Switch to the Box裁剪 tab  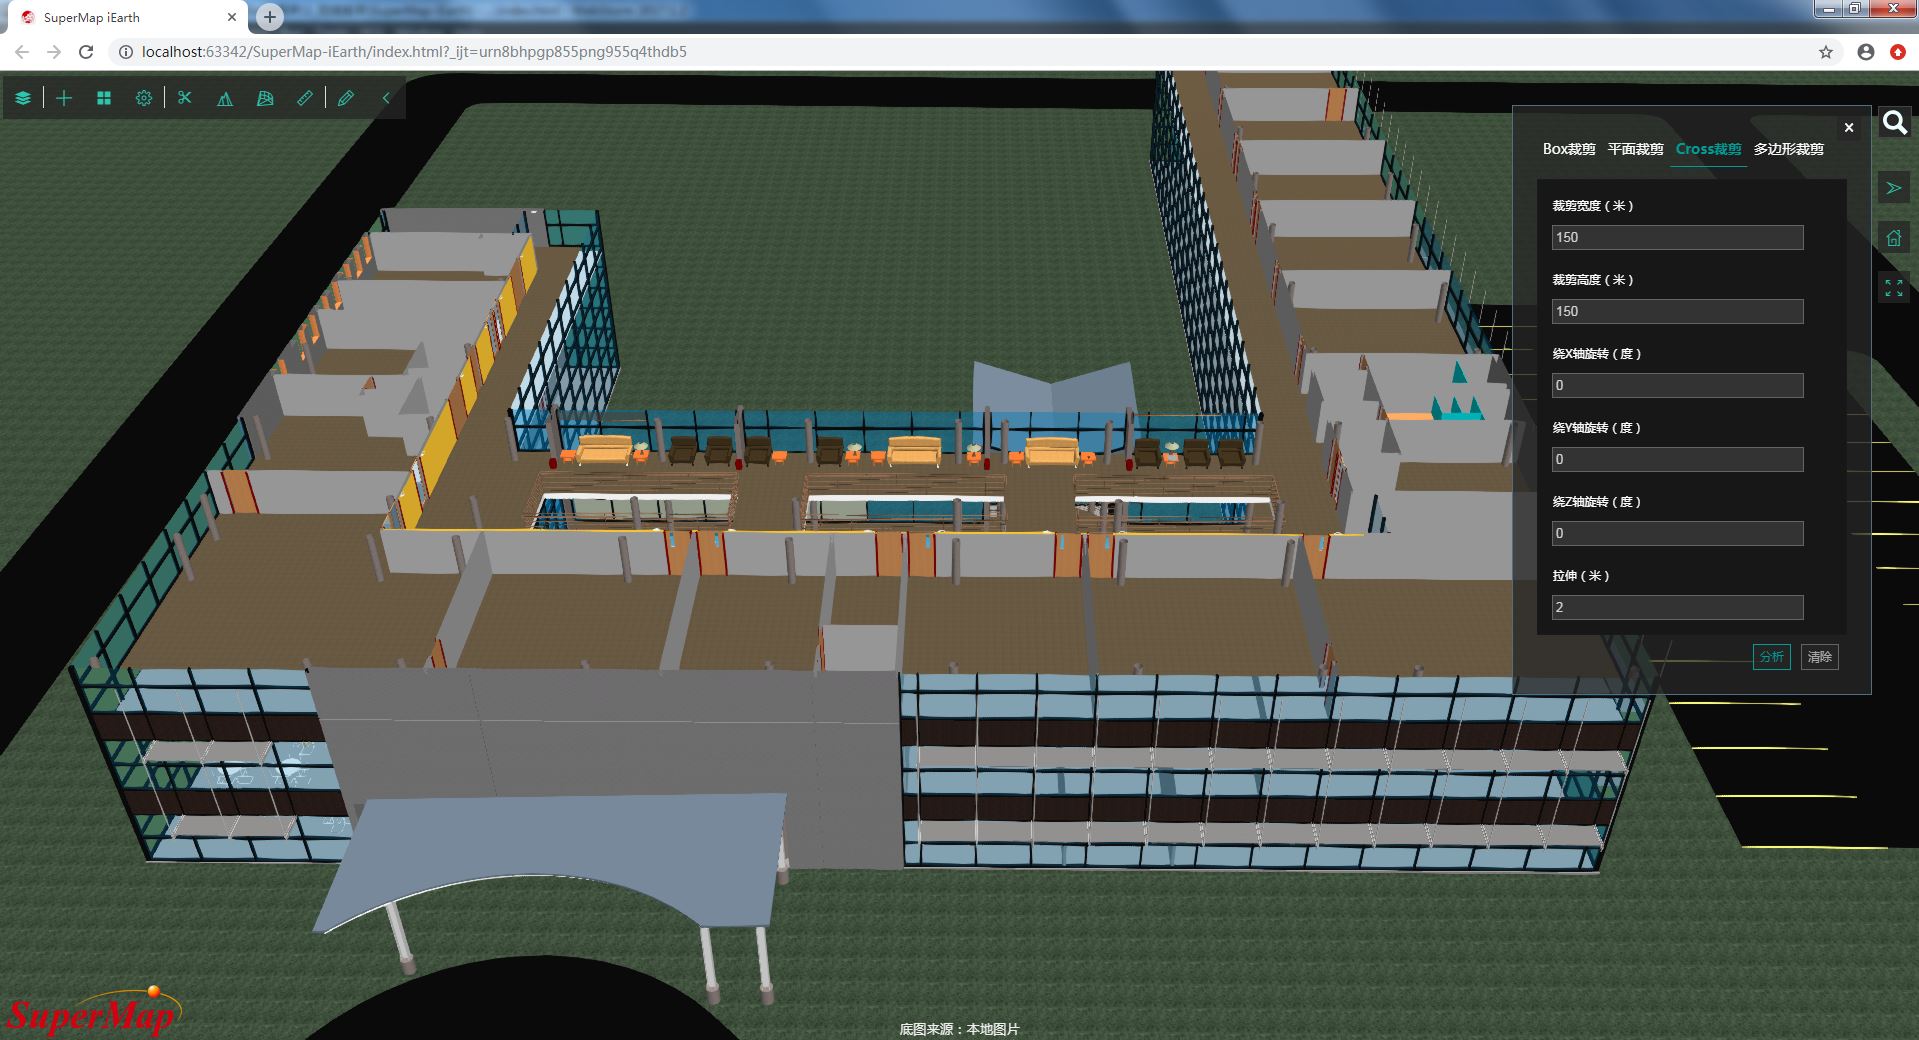point(1569,149)
